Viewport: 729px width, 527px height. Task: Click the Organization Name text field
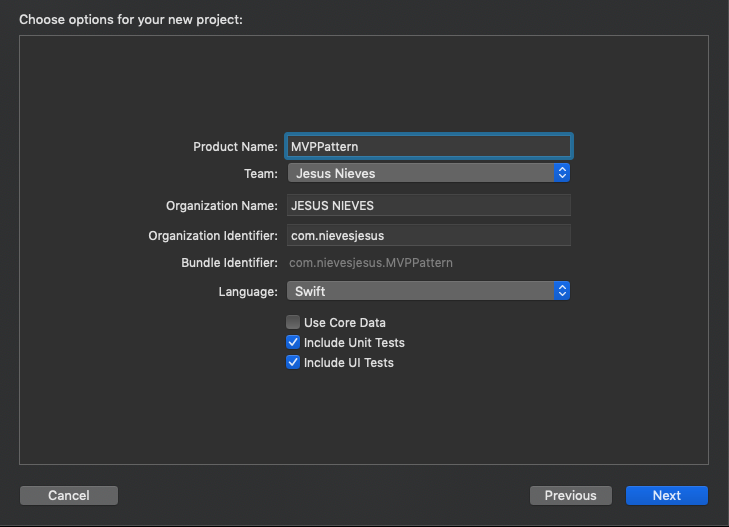pos(428,206)
